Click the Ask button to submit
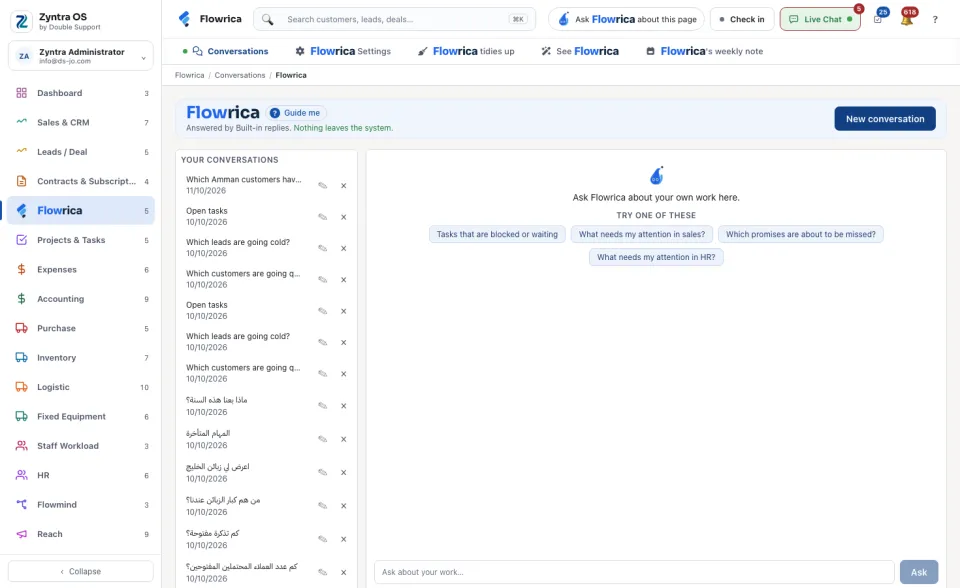The width and height of the screenshot is (960, 588). click(918, 572)
